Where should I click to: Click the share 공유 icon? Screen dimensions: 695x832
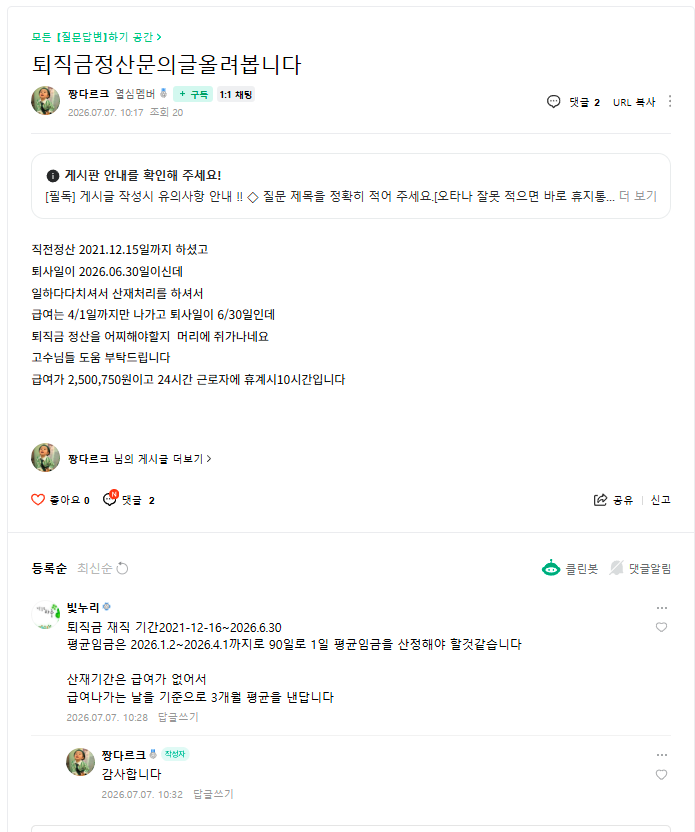coord(600,500)
